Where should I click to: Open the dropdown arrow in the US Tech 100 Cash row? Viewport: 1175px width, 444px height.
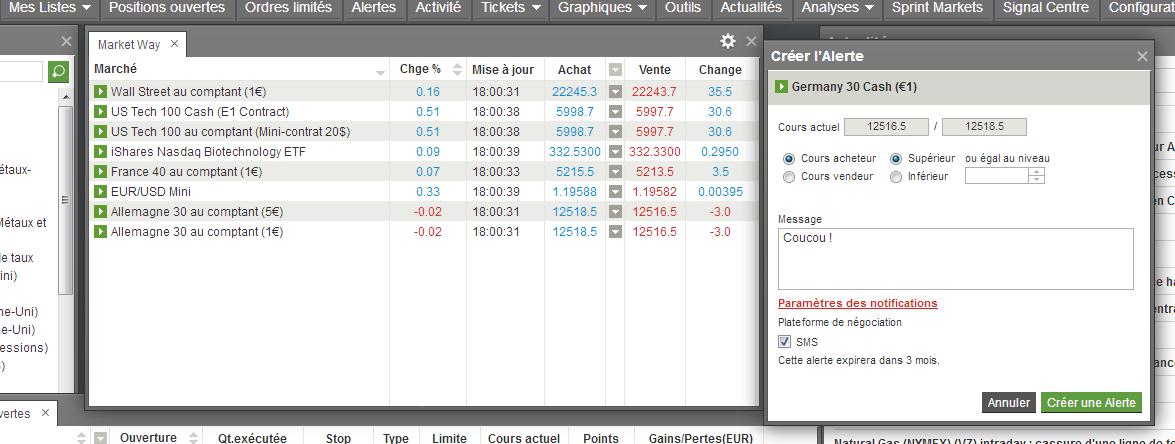tap(615, 112)
